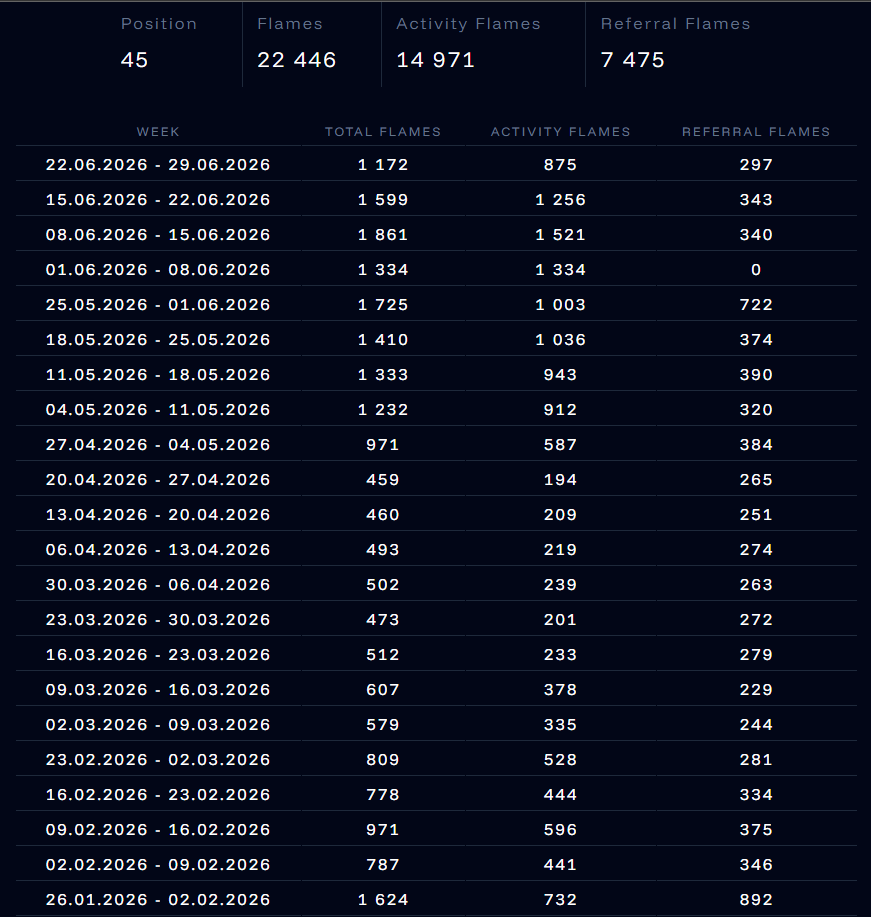871x917 pixels.
Task: Click week 11.05.2026 - 18.05.2026
Action: [158, 374]
